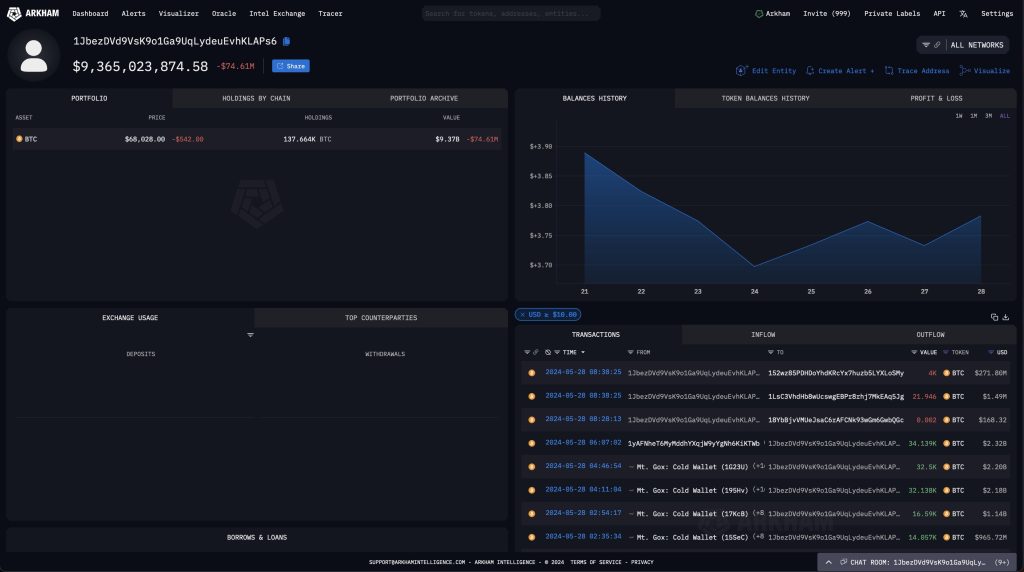
Task: Click the Bitcoin icon in the BTC portfolio row
Action: [19, 139]
